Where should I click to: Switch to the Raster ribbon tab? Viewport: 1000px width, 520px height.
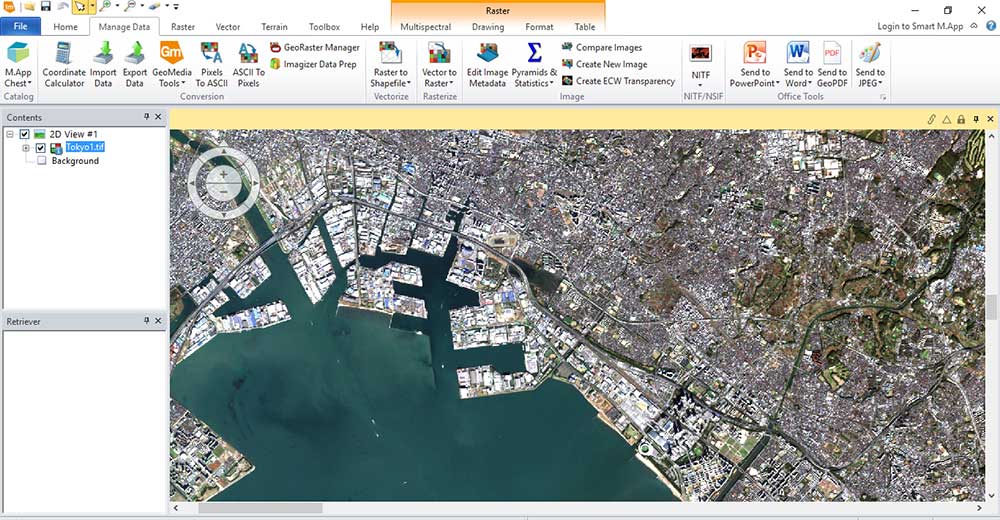tap(182, 27)
